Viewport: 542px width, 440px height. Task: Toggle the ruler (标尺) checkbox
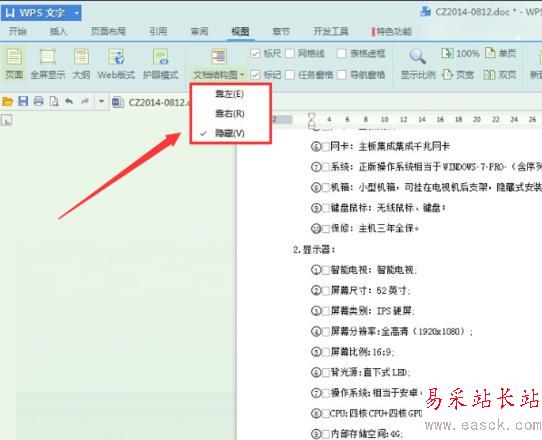click(255, 53)
